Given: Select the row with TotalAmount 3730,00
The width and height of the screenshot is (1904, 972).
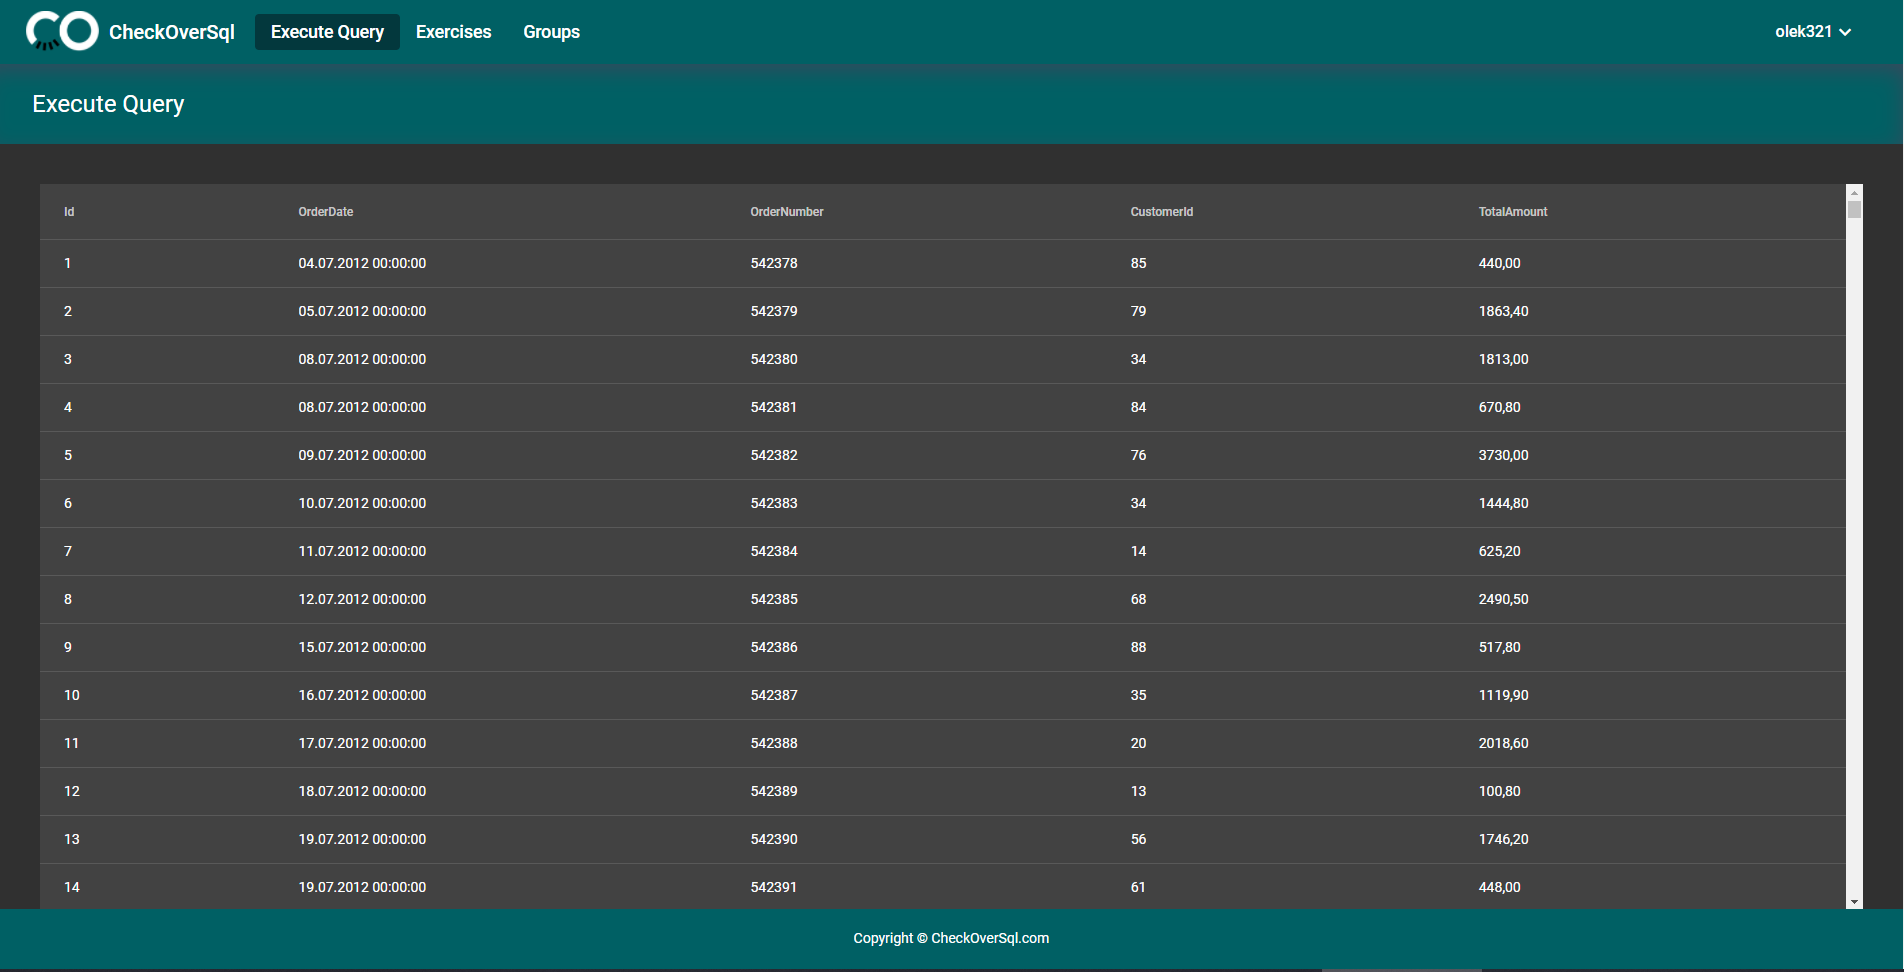Looking at the screenshot, I should pyautogui.click(x=943, y=456).
